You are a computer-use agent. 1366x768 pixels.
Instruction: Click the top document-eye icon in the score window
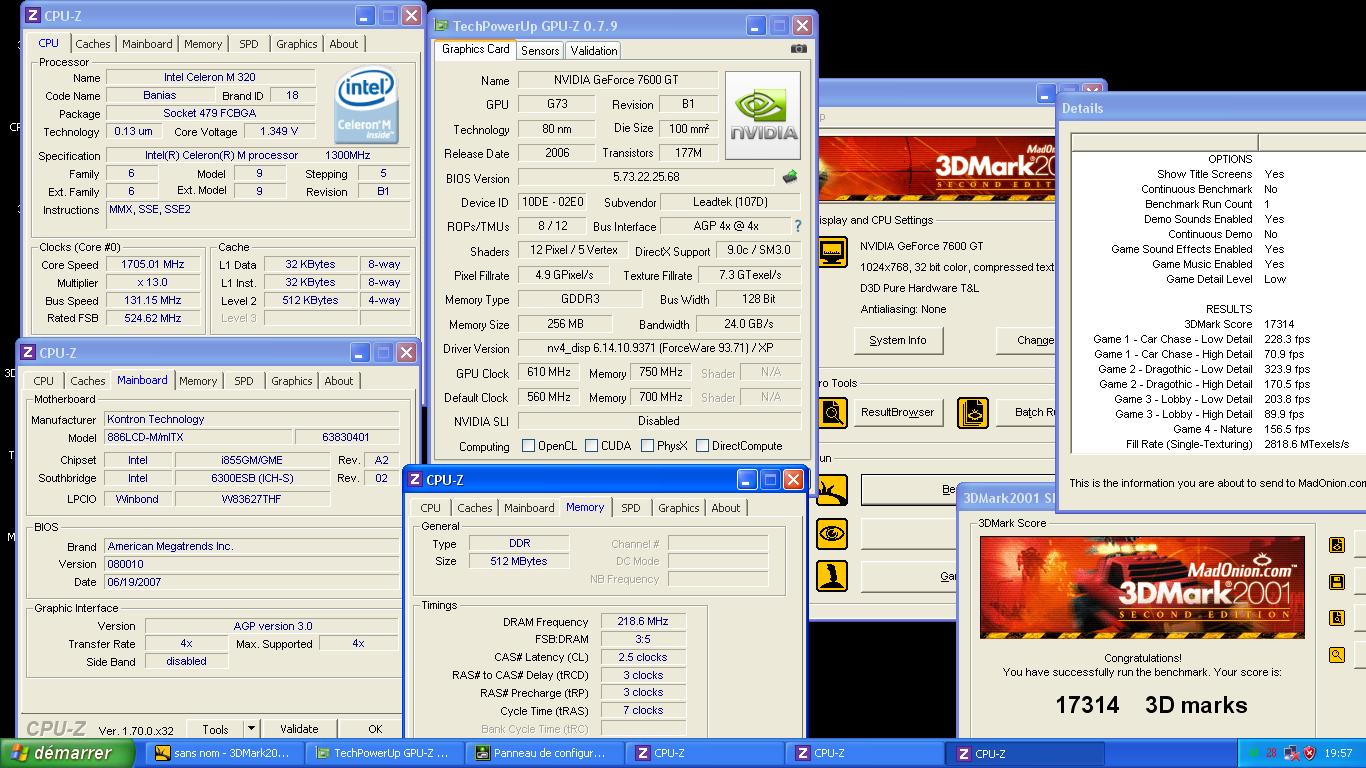click(x=1337, y=545)
